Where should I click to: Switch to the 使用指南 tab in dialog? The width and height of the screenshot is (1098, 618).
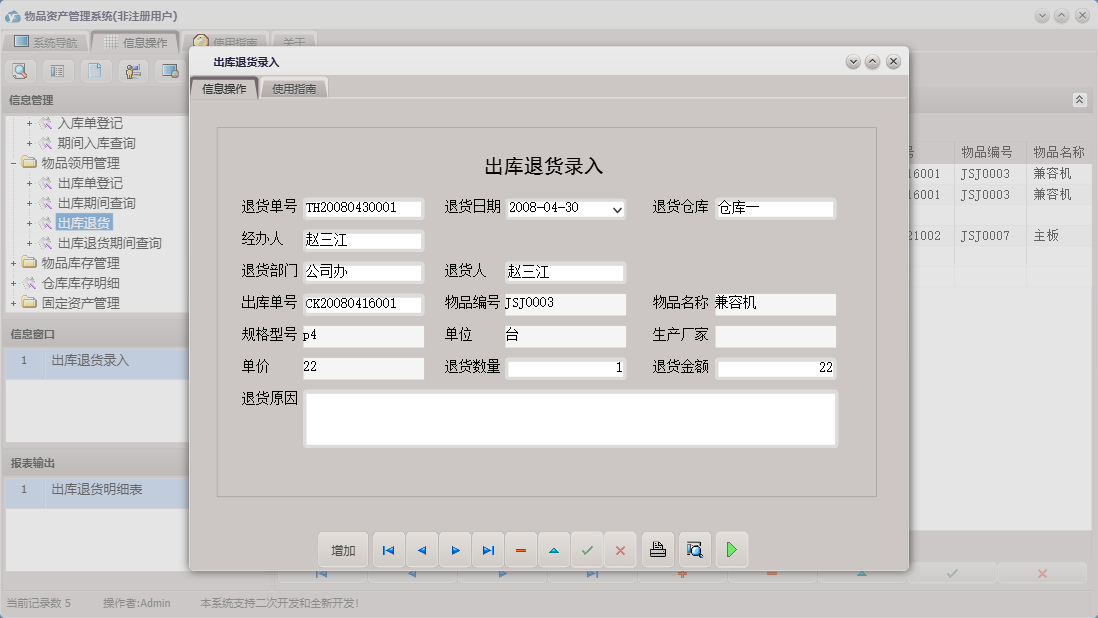pyautogui.click(x=293, y=87)
